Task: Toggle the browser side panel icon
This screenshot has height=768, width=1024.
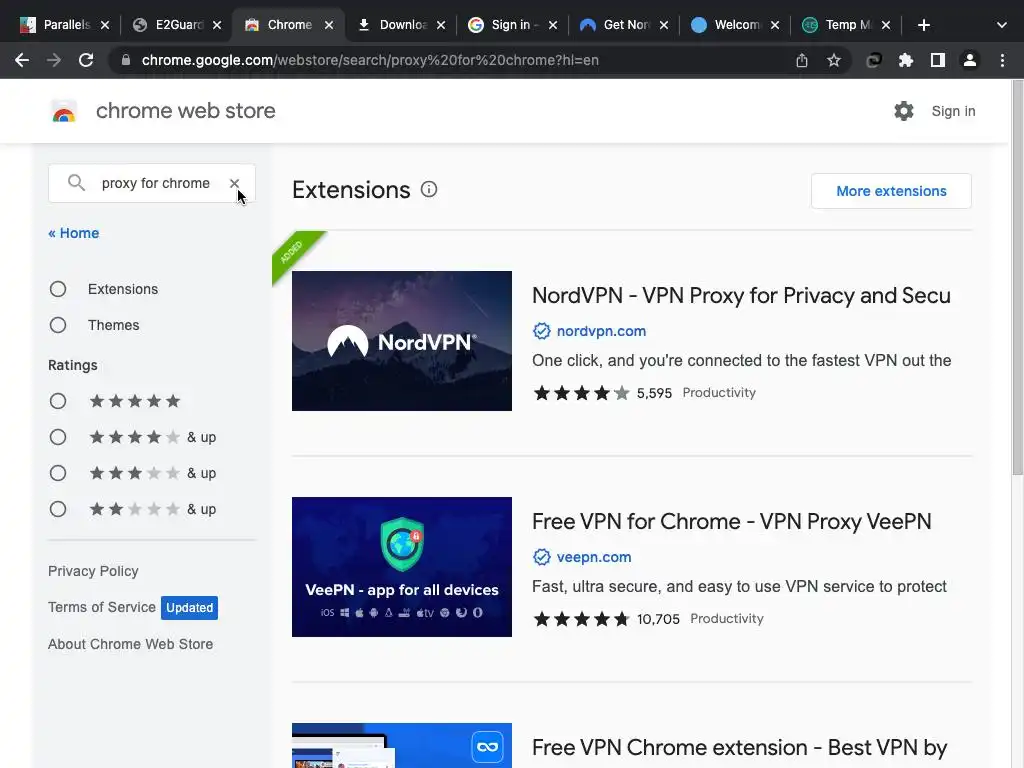Action: click(x=938, y=60)
